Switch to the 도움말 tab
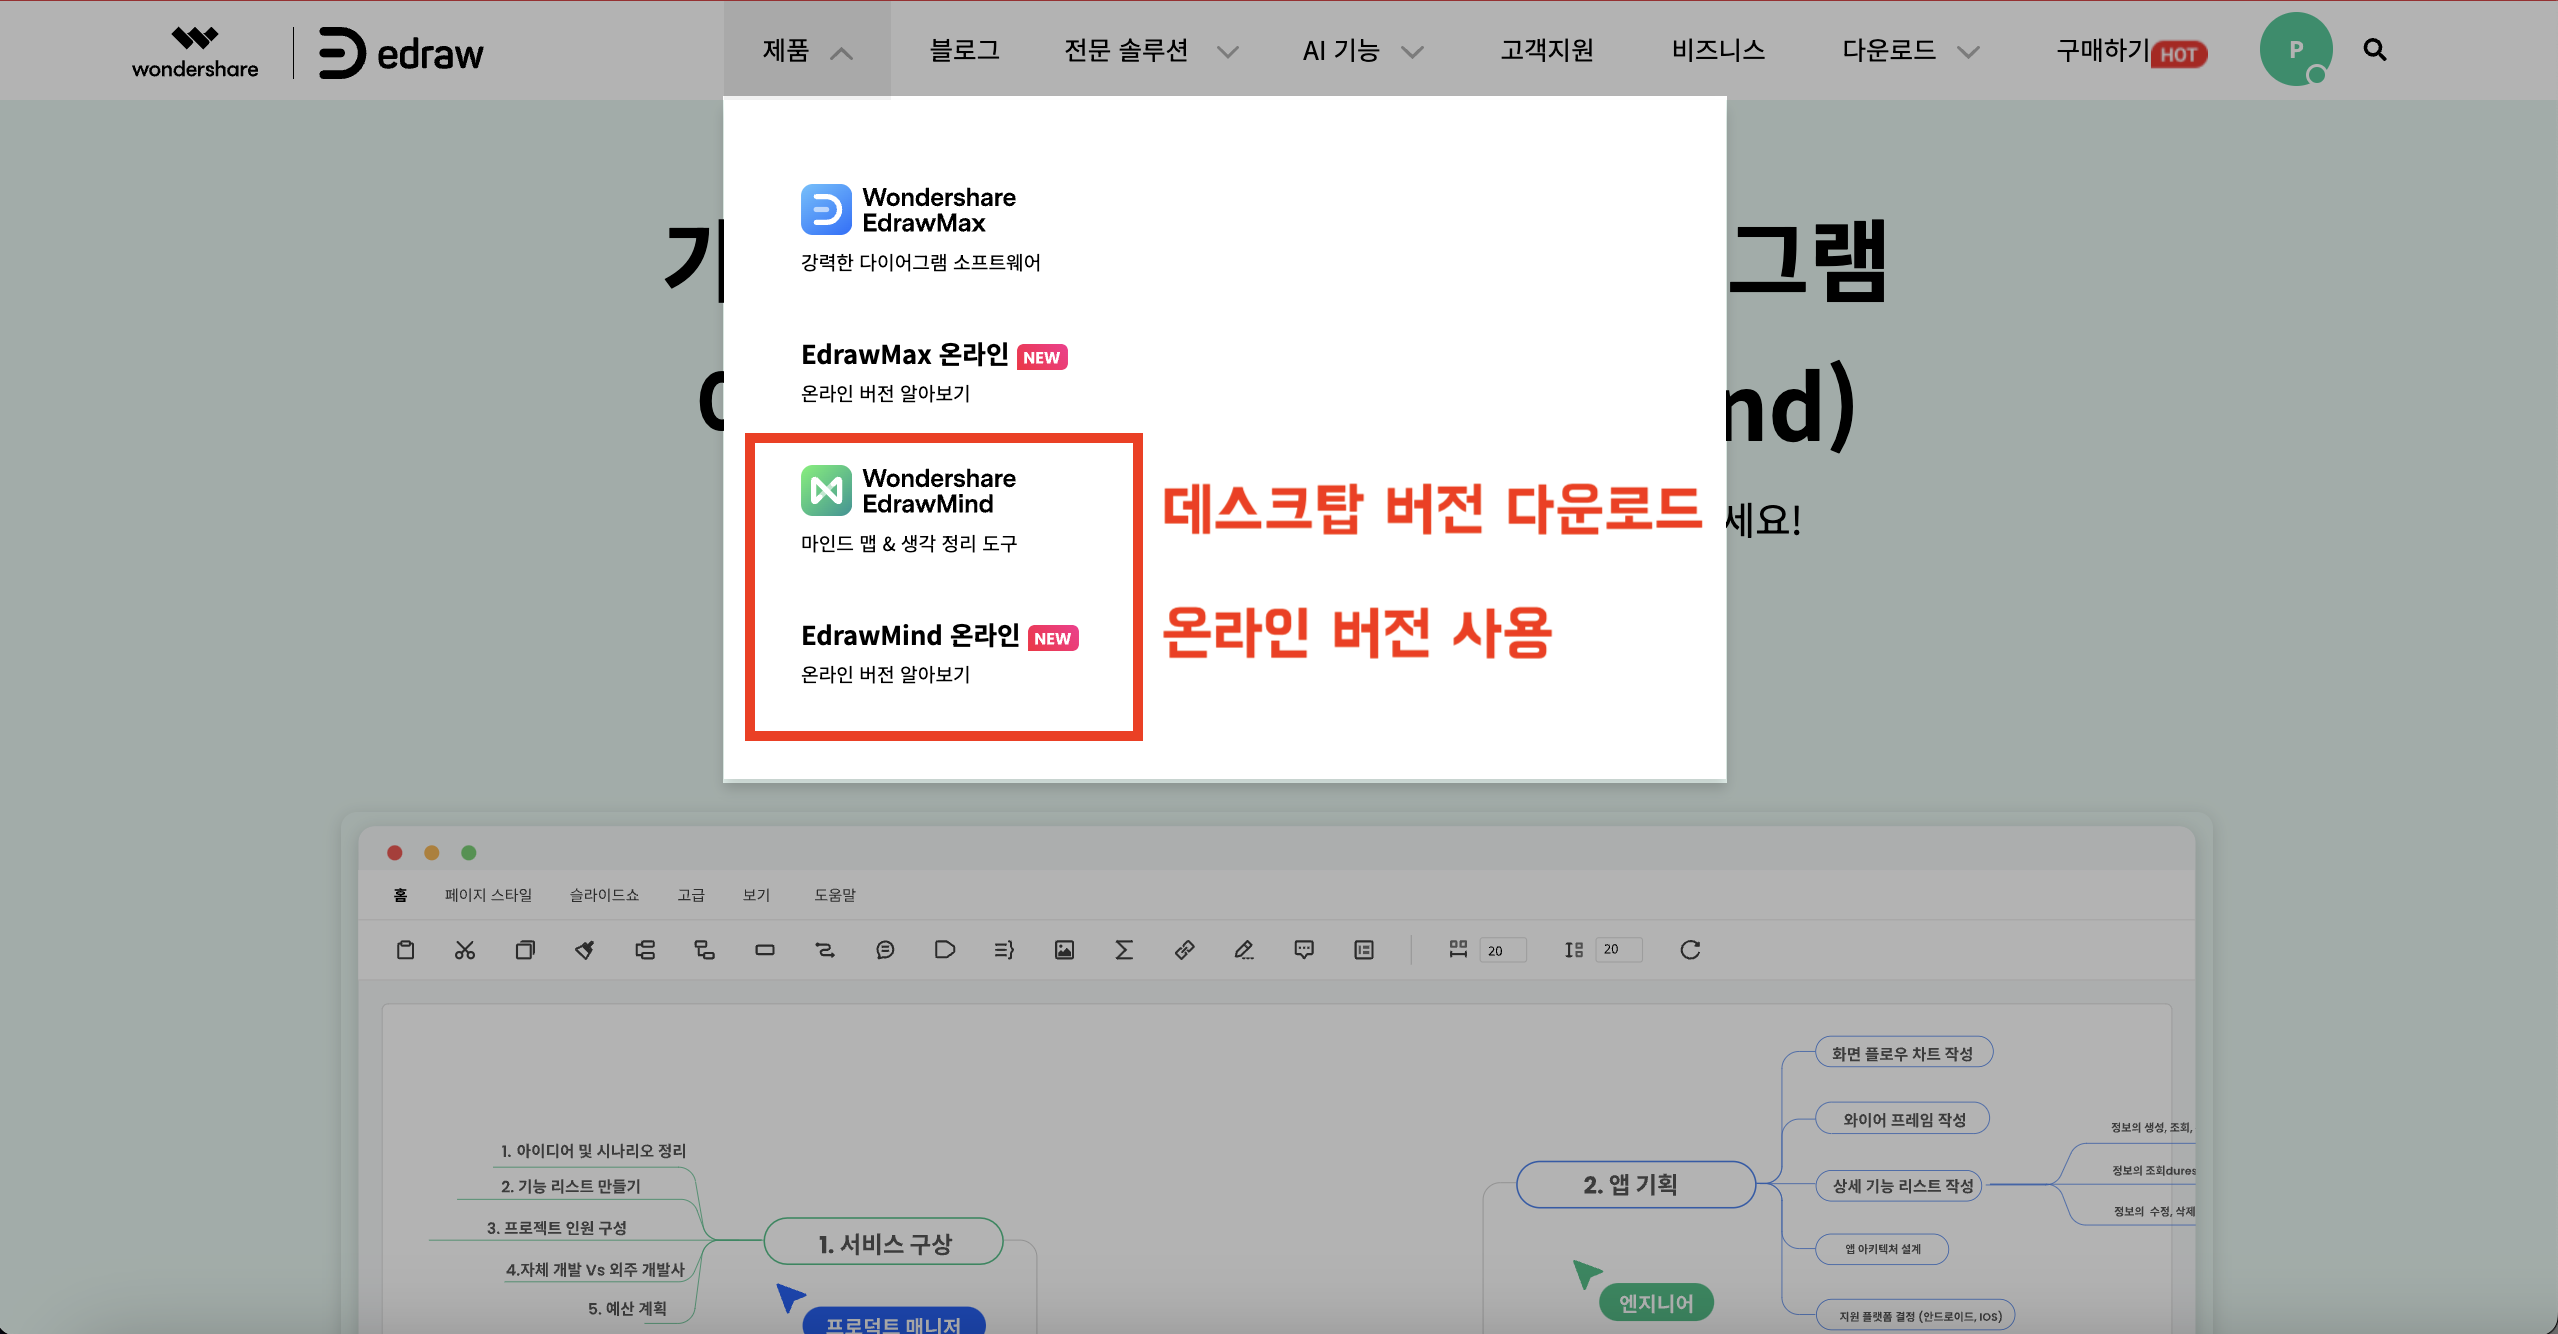The image size is (2558, 1334). click(x=835, y=895)
